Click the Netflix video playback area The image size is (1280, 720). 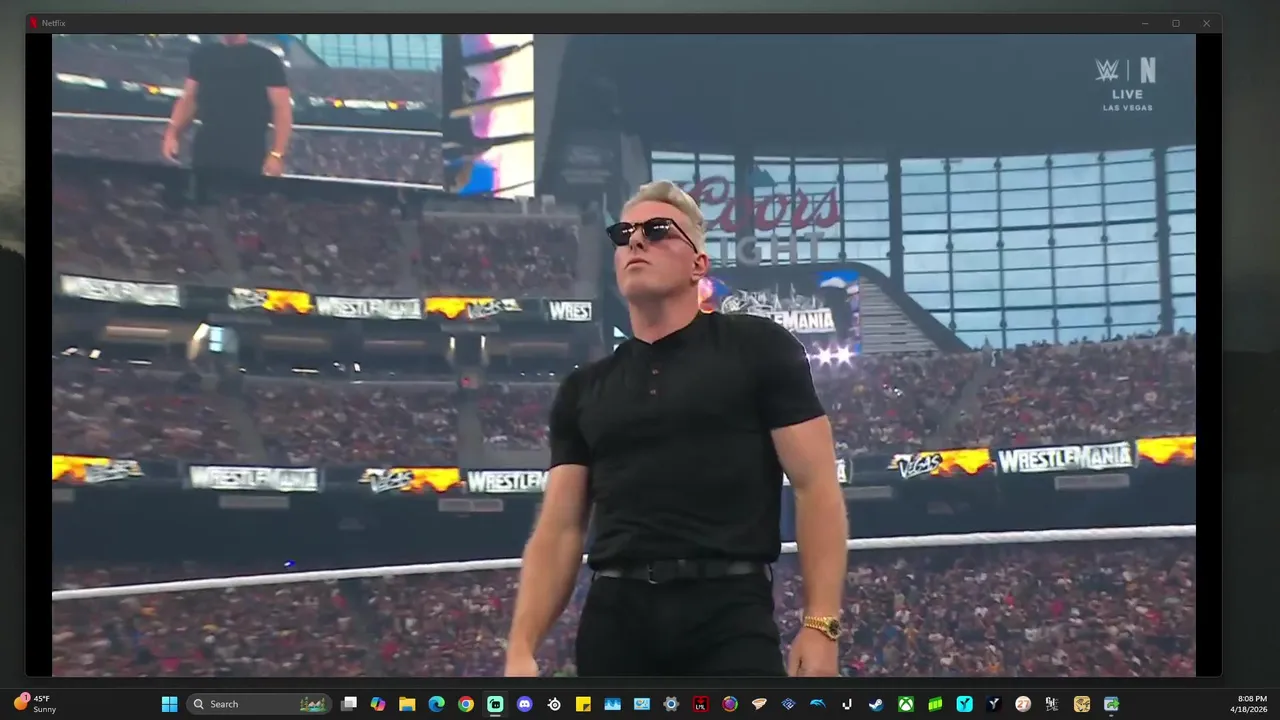[623, 355]
